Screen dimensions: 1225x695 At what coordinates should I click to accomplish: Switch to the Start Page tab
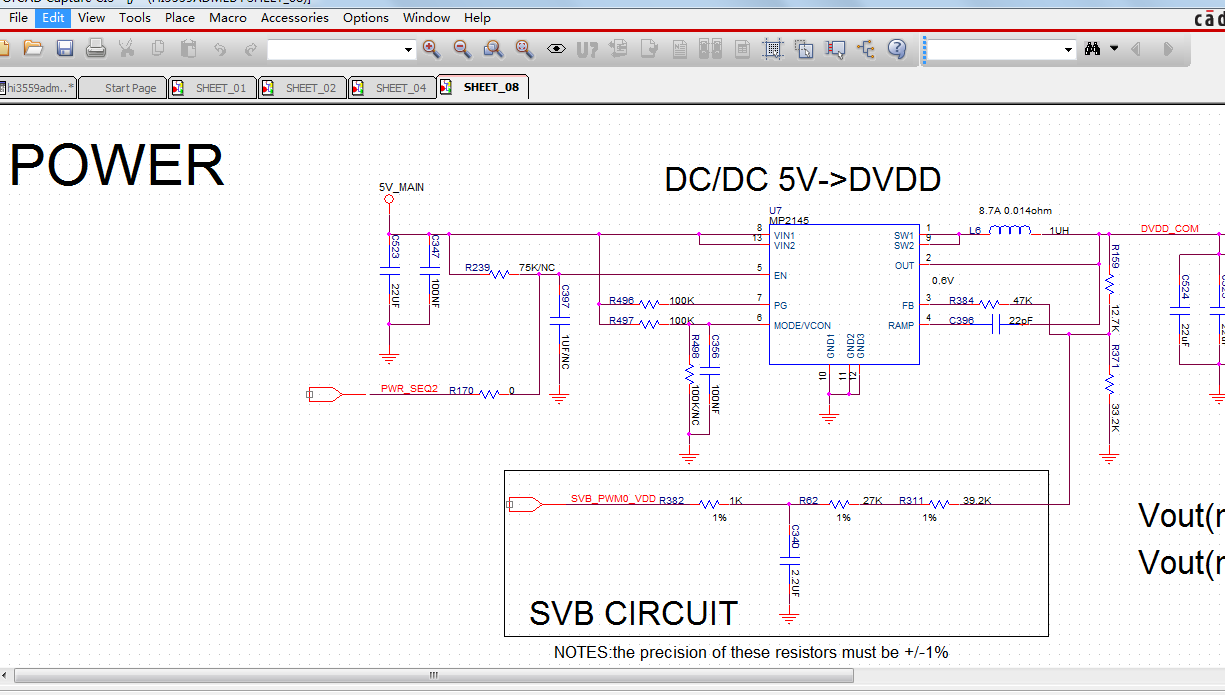tap(123, 88)
